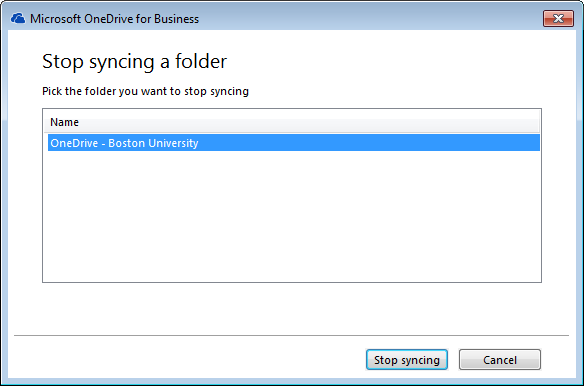Click the empty title bar area beside the title

pyautogui.click(x=369, y=19)
